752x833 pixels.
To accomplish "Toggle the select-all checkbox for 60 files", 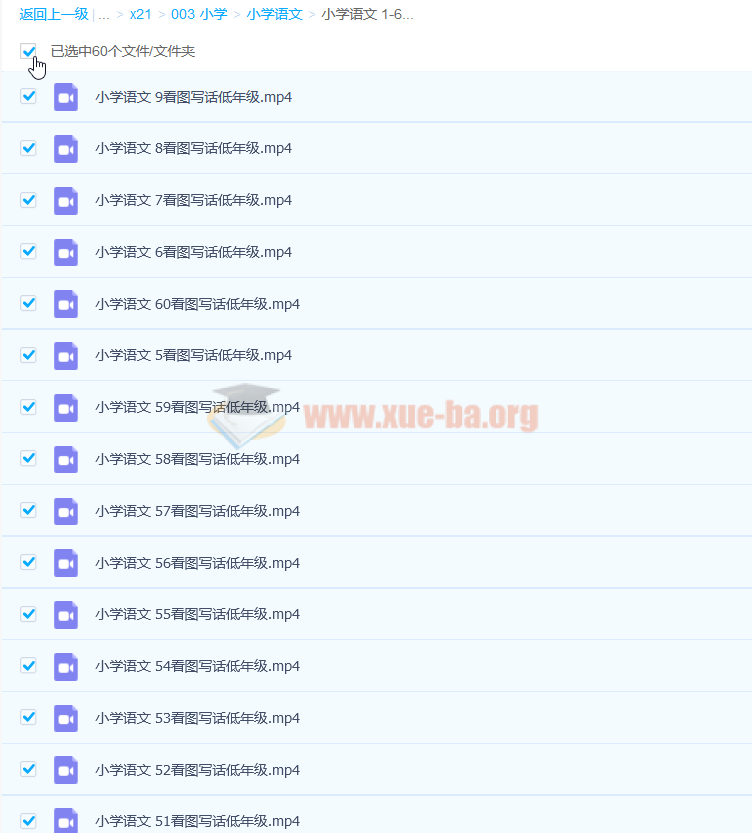I will click(29, 51).
